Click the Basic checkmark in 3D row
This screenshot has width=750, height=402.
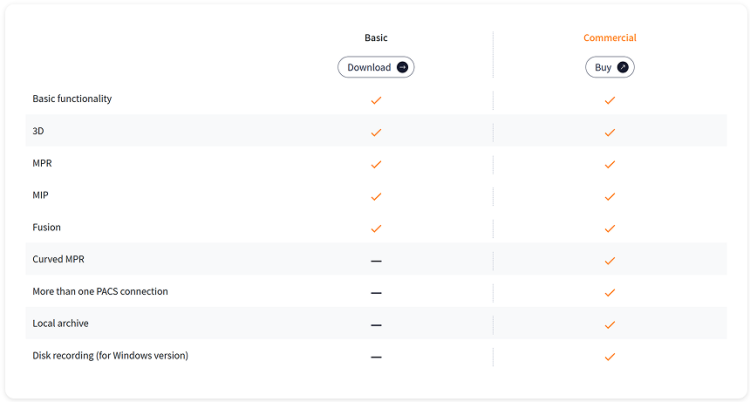point(376,133)
